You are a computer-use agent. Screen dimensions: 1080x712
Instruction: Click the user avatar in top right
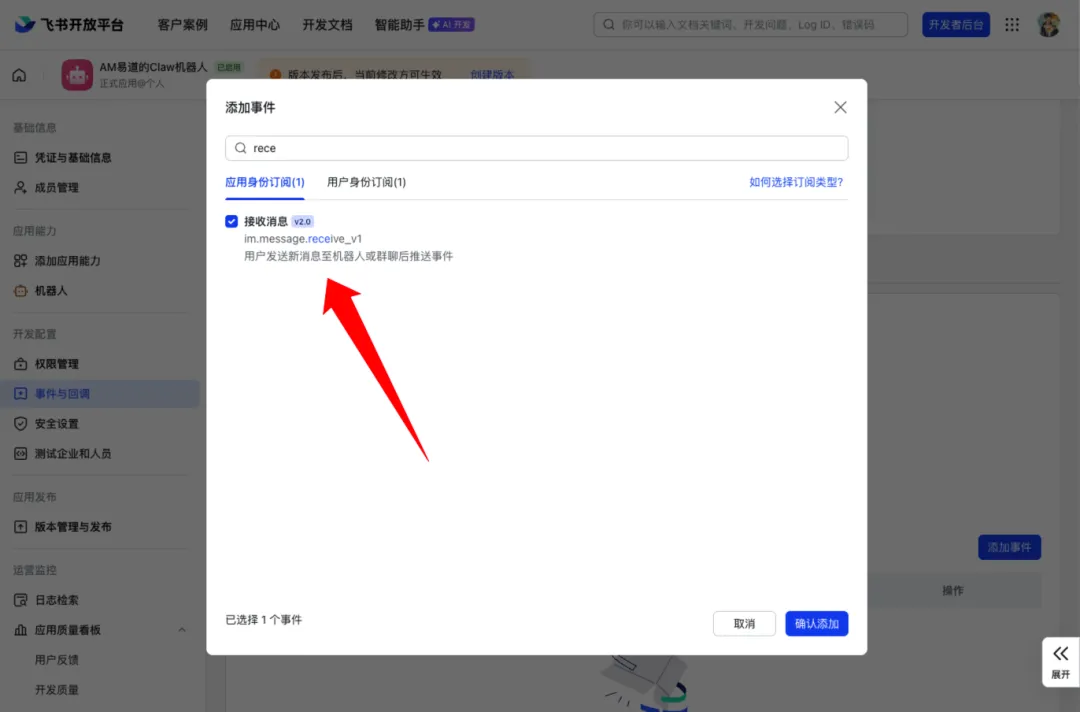point(1048,25)
